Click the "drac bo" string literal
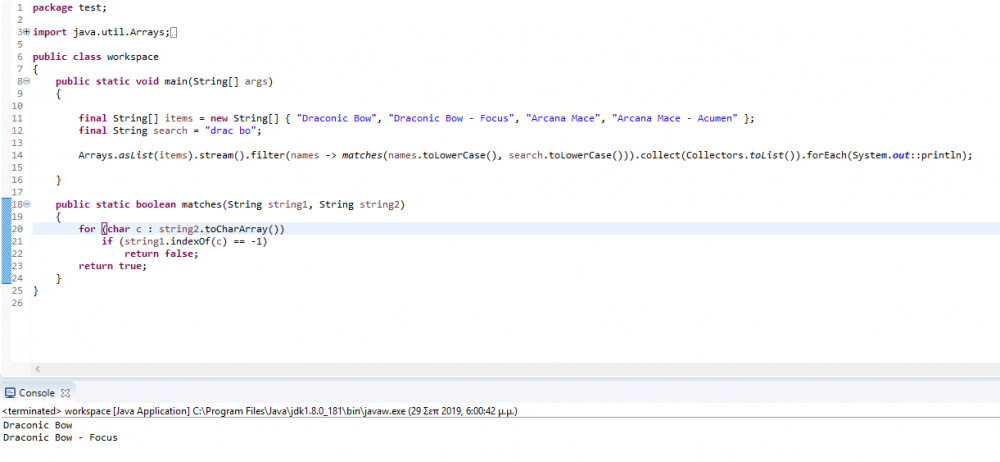 [232, 131]
